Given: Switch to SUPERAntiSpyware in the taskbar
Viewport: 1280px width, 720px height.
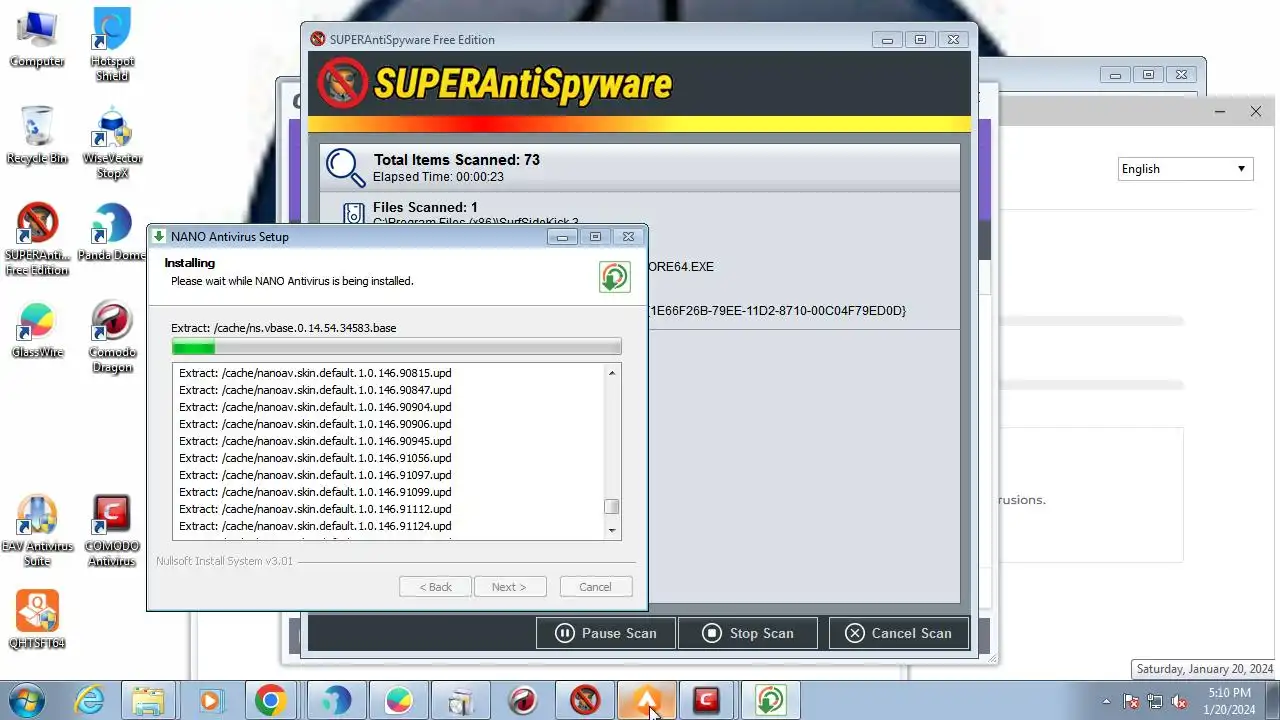Looking at the screenshot, I should pyautogui.click(x=585, y=700).
